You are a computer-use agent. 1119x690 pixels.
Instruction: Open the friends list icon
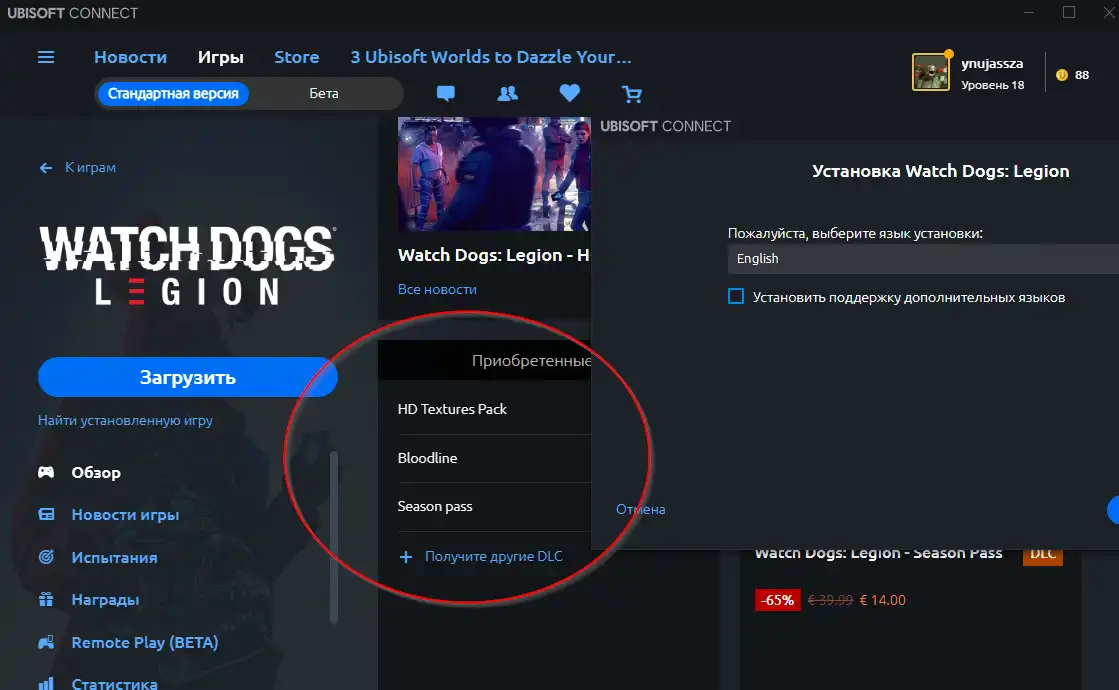click(507, 93)
